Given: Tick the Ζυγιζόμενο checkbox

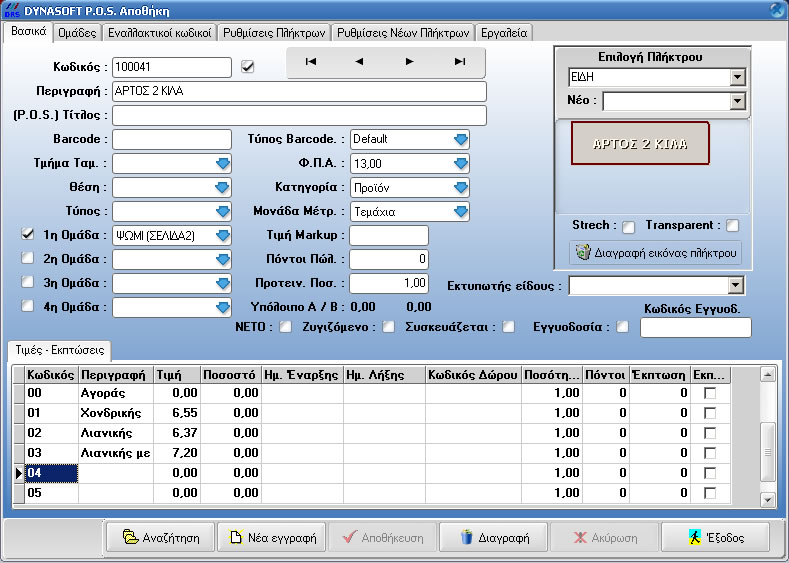Looking at the screenshot, I should (x=388, y=327).
